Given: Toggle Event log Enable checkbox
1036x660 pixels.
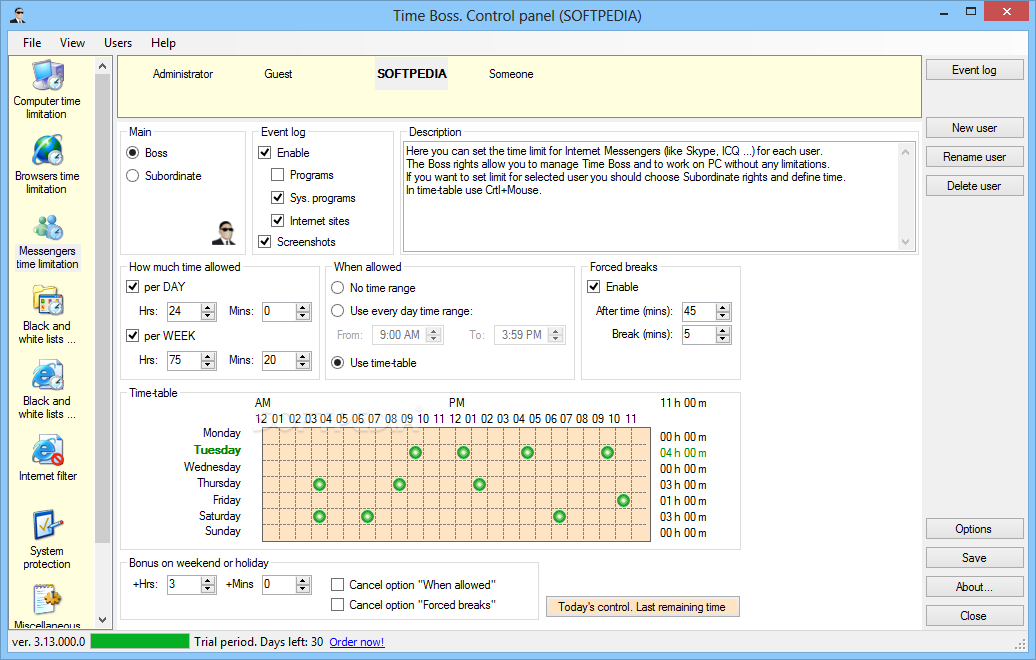Looking at the screenshot, I should pos(265,153).
